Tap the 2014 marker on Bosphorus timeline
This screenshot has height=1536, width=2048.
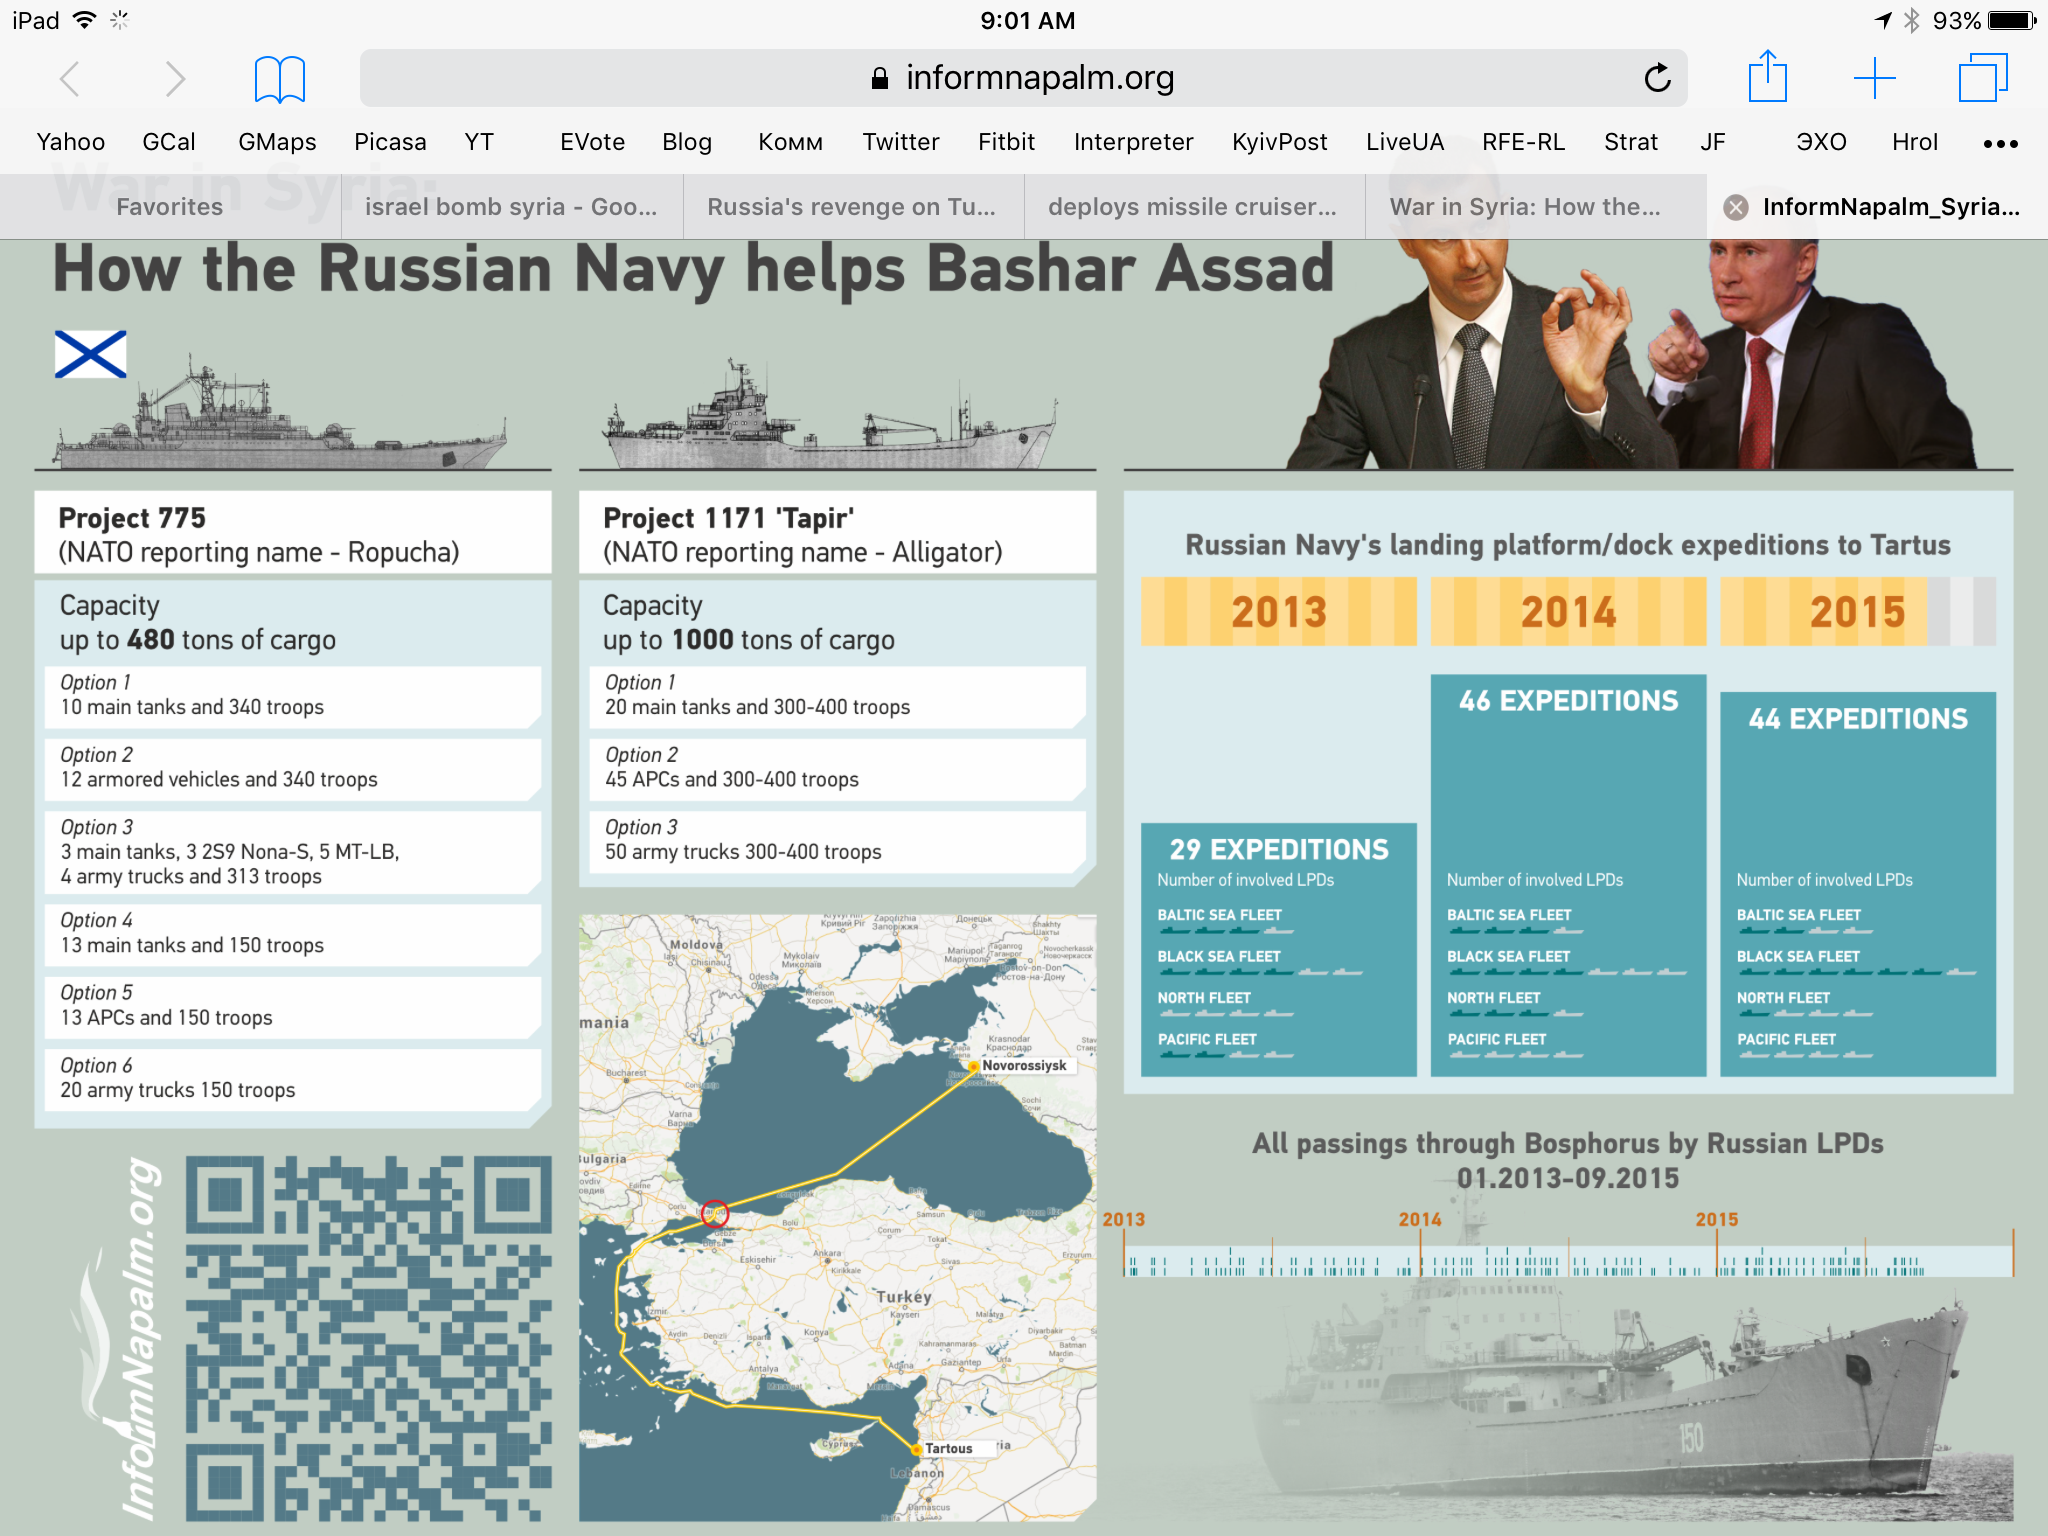[x=1420, y=1220]
